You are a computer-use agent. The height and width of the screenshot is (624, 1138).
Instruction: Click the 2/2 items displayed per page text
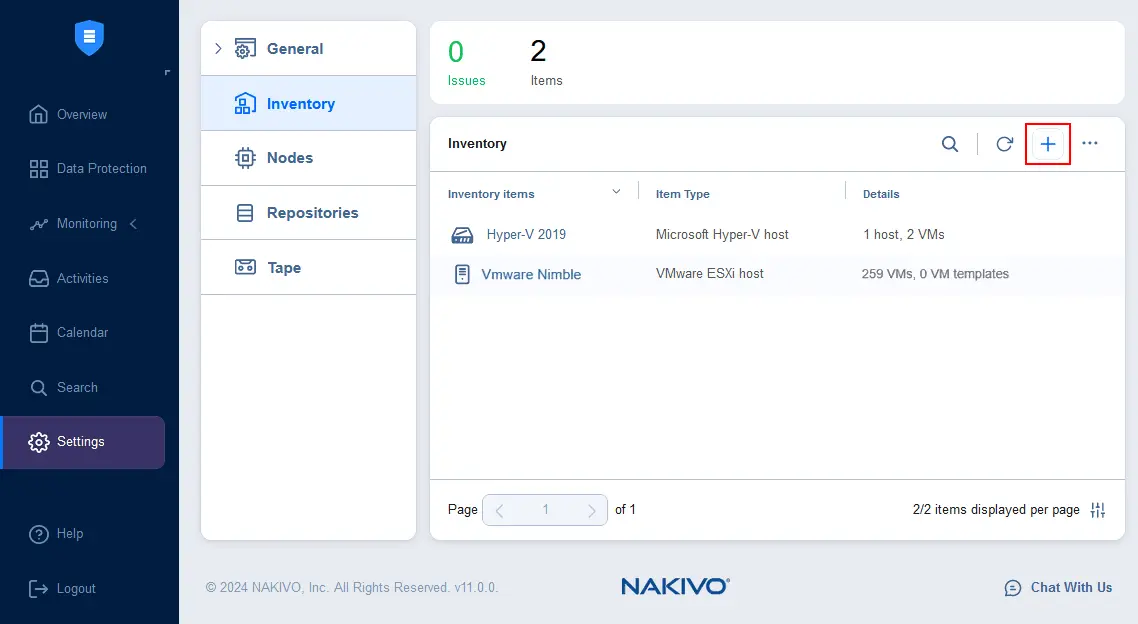(x=996, y=510)
